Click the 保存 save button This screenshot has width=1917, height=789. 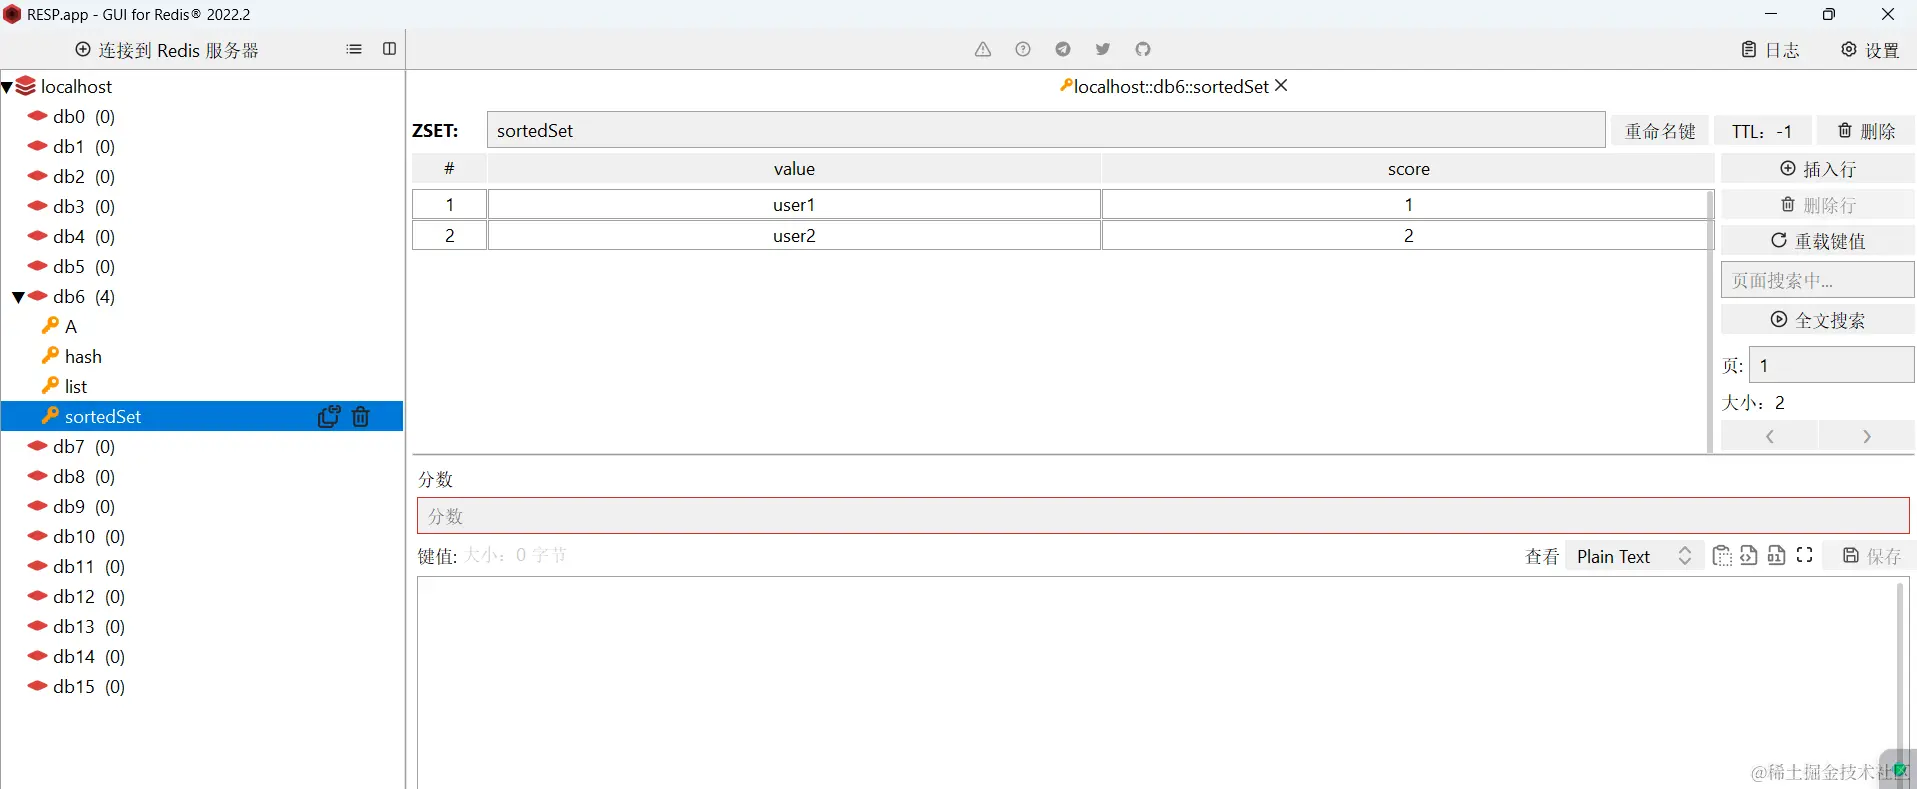tap(1872, 556)
